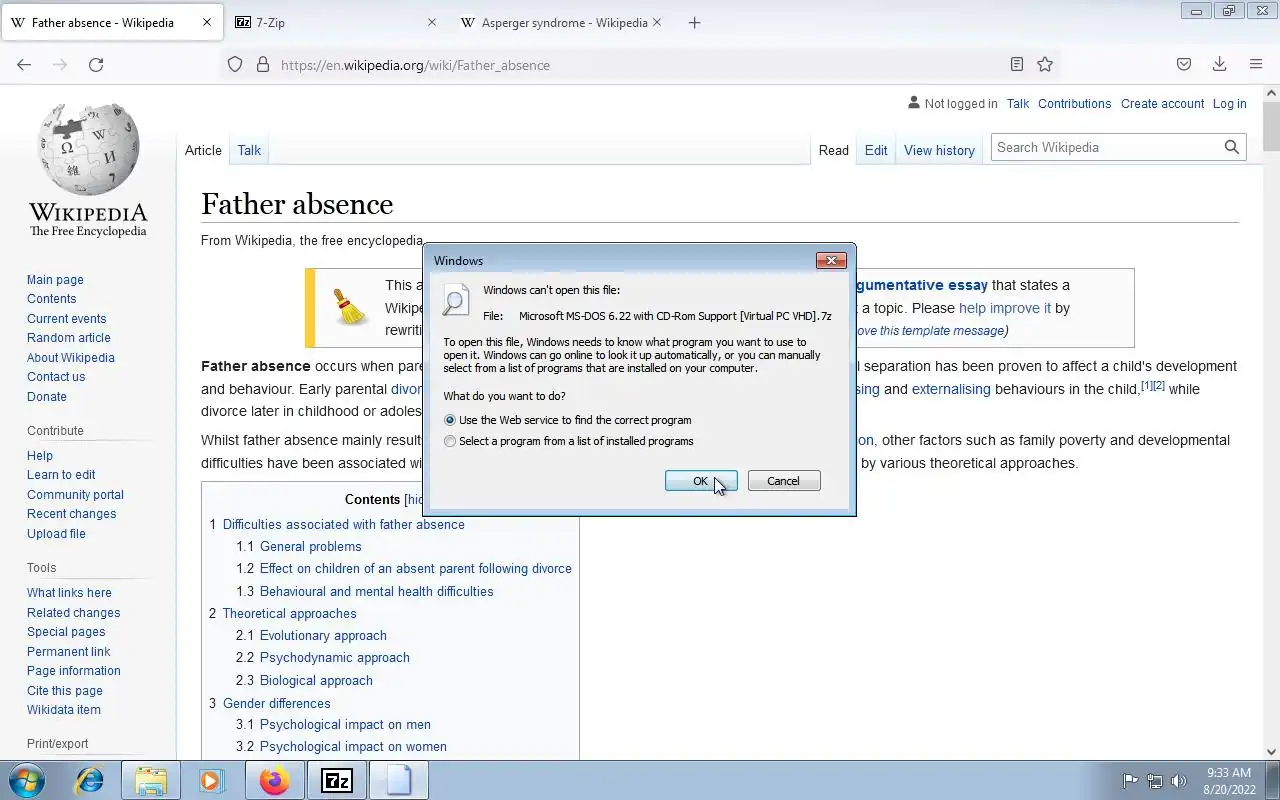
Task: Click the volume speaker tray icon
Action: click(x=1179, y=781)
